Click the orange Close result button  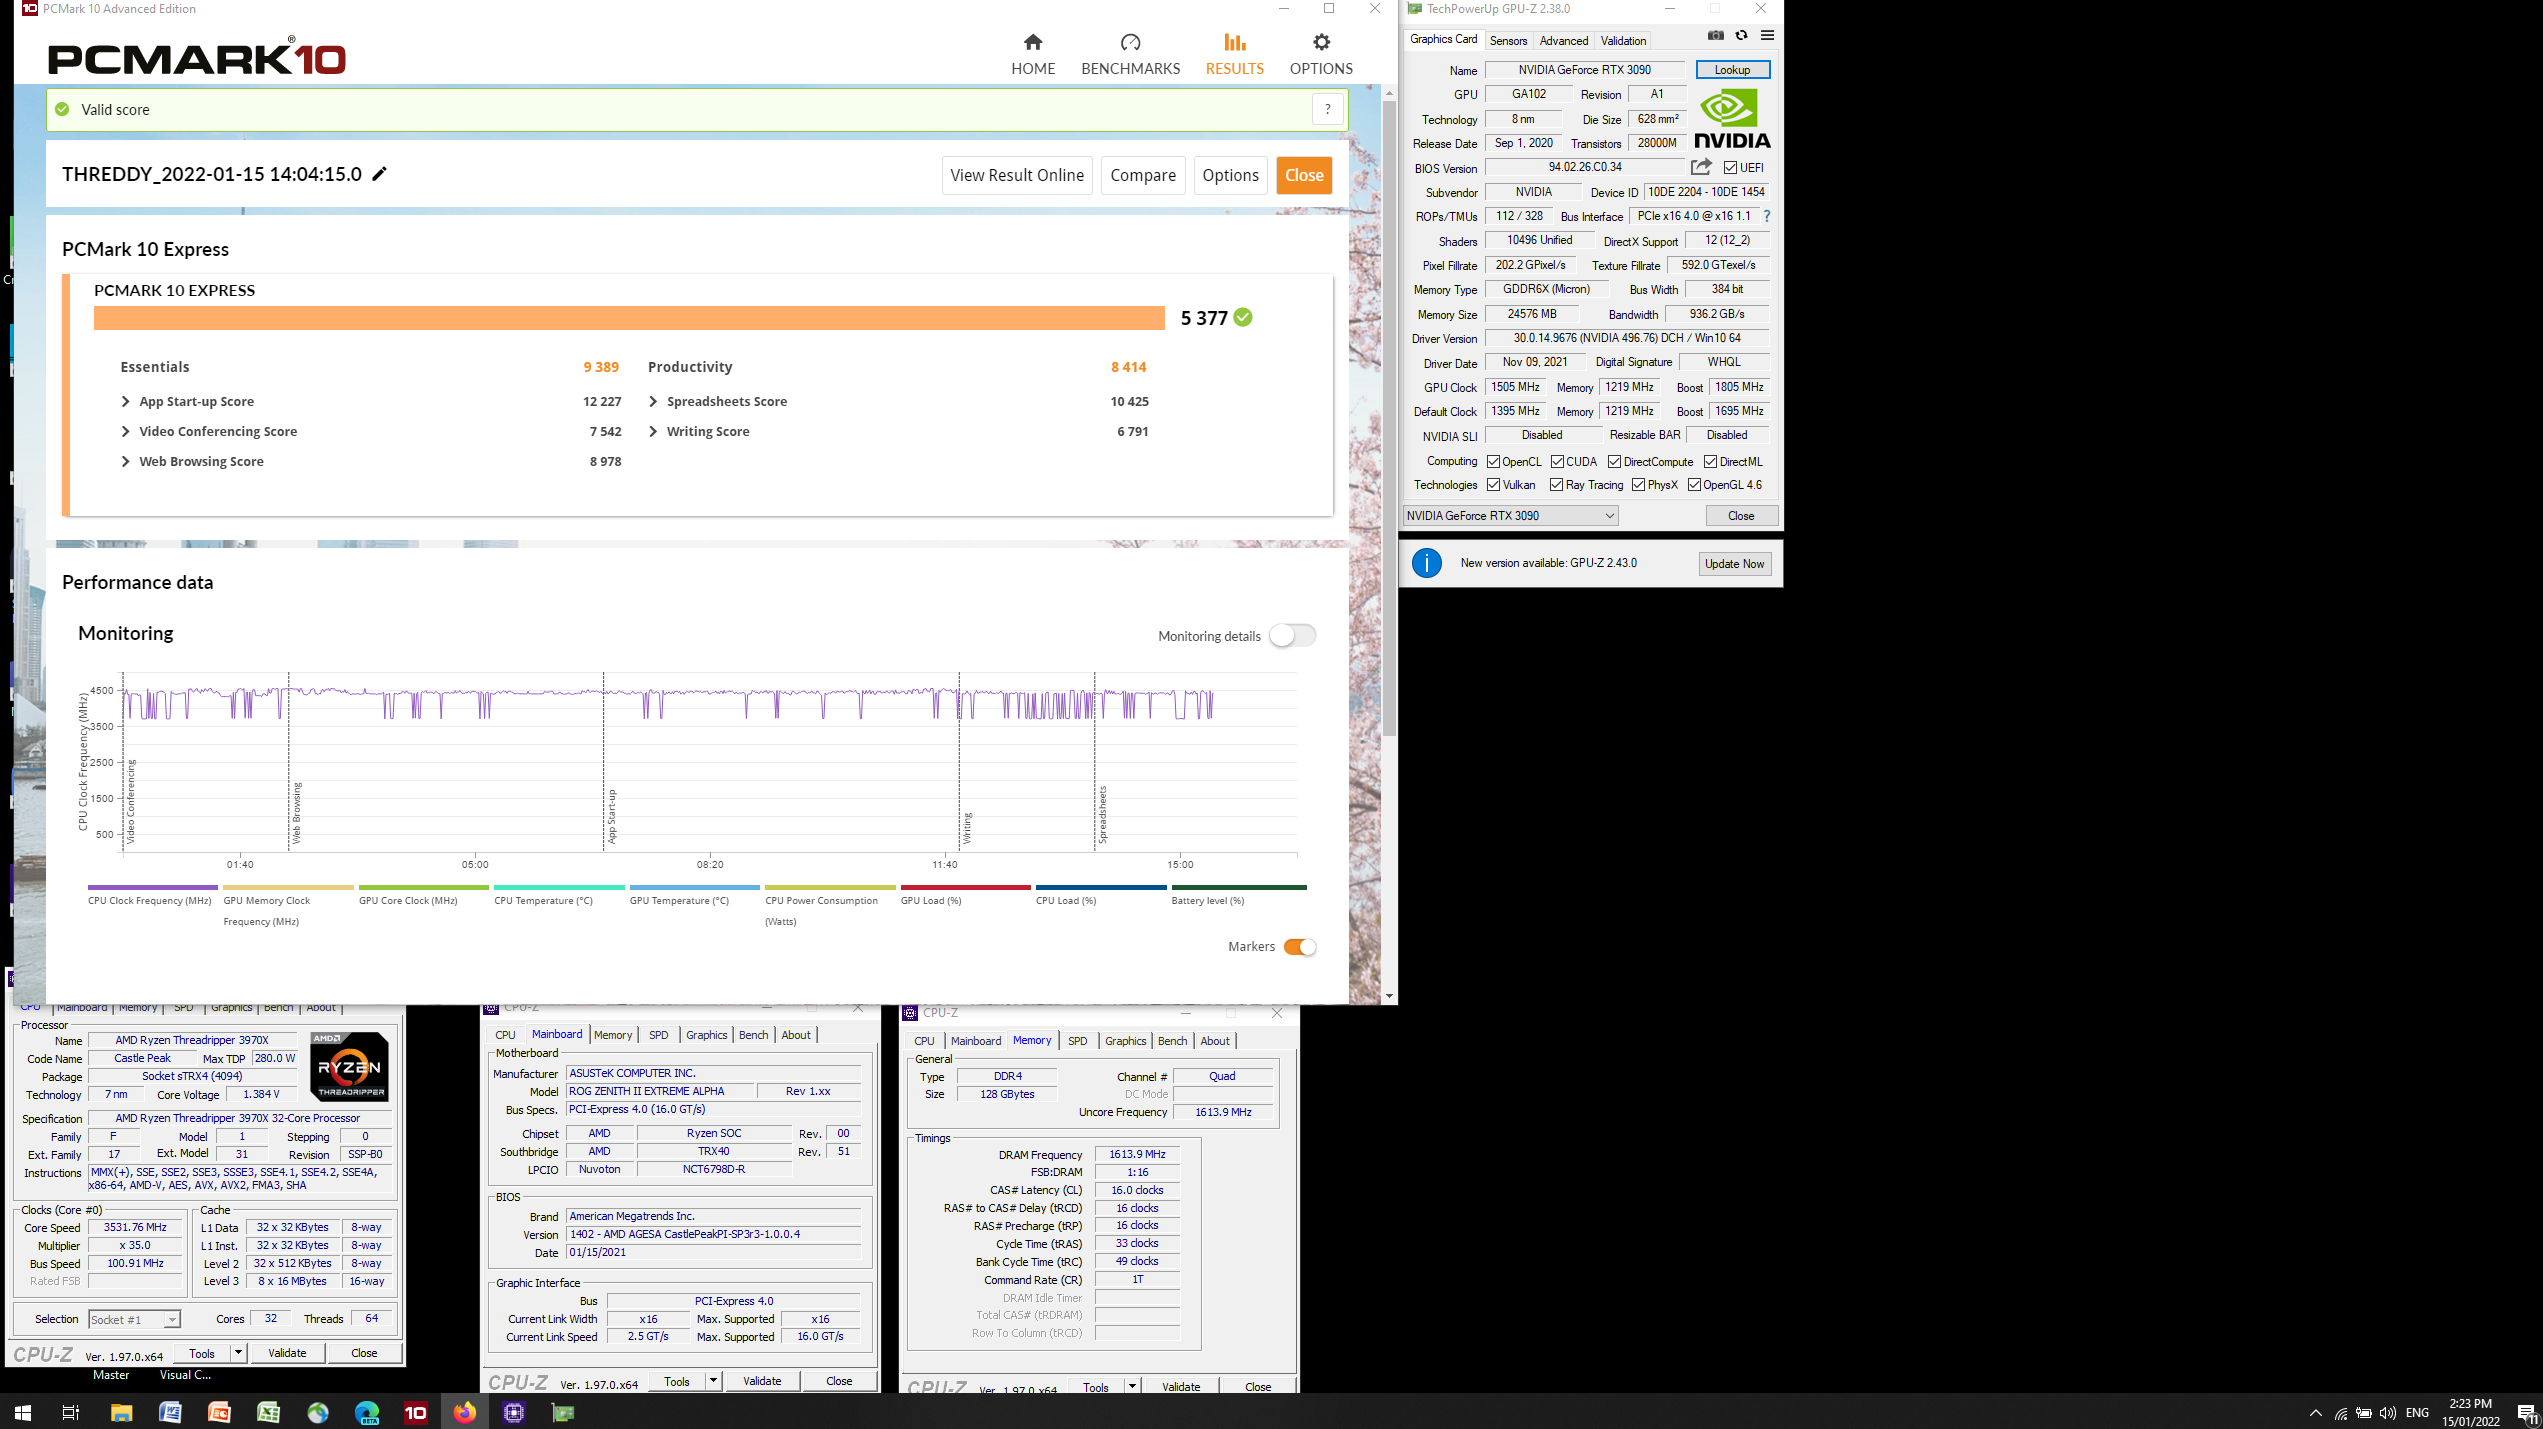pos(1304,175)
